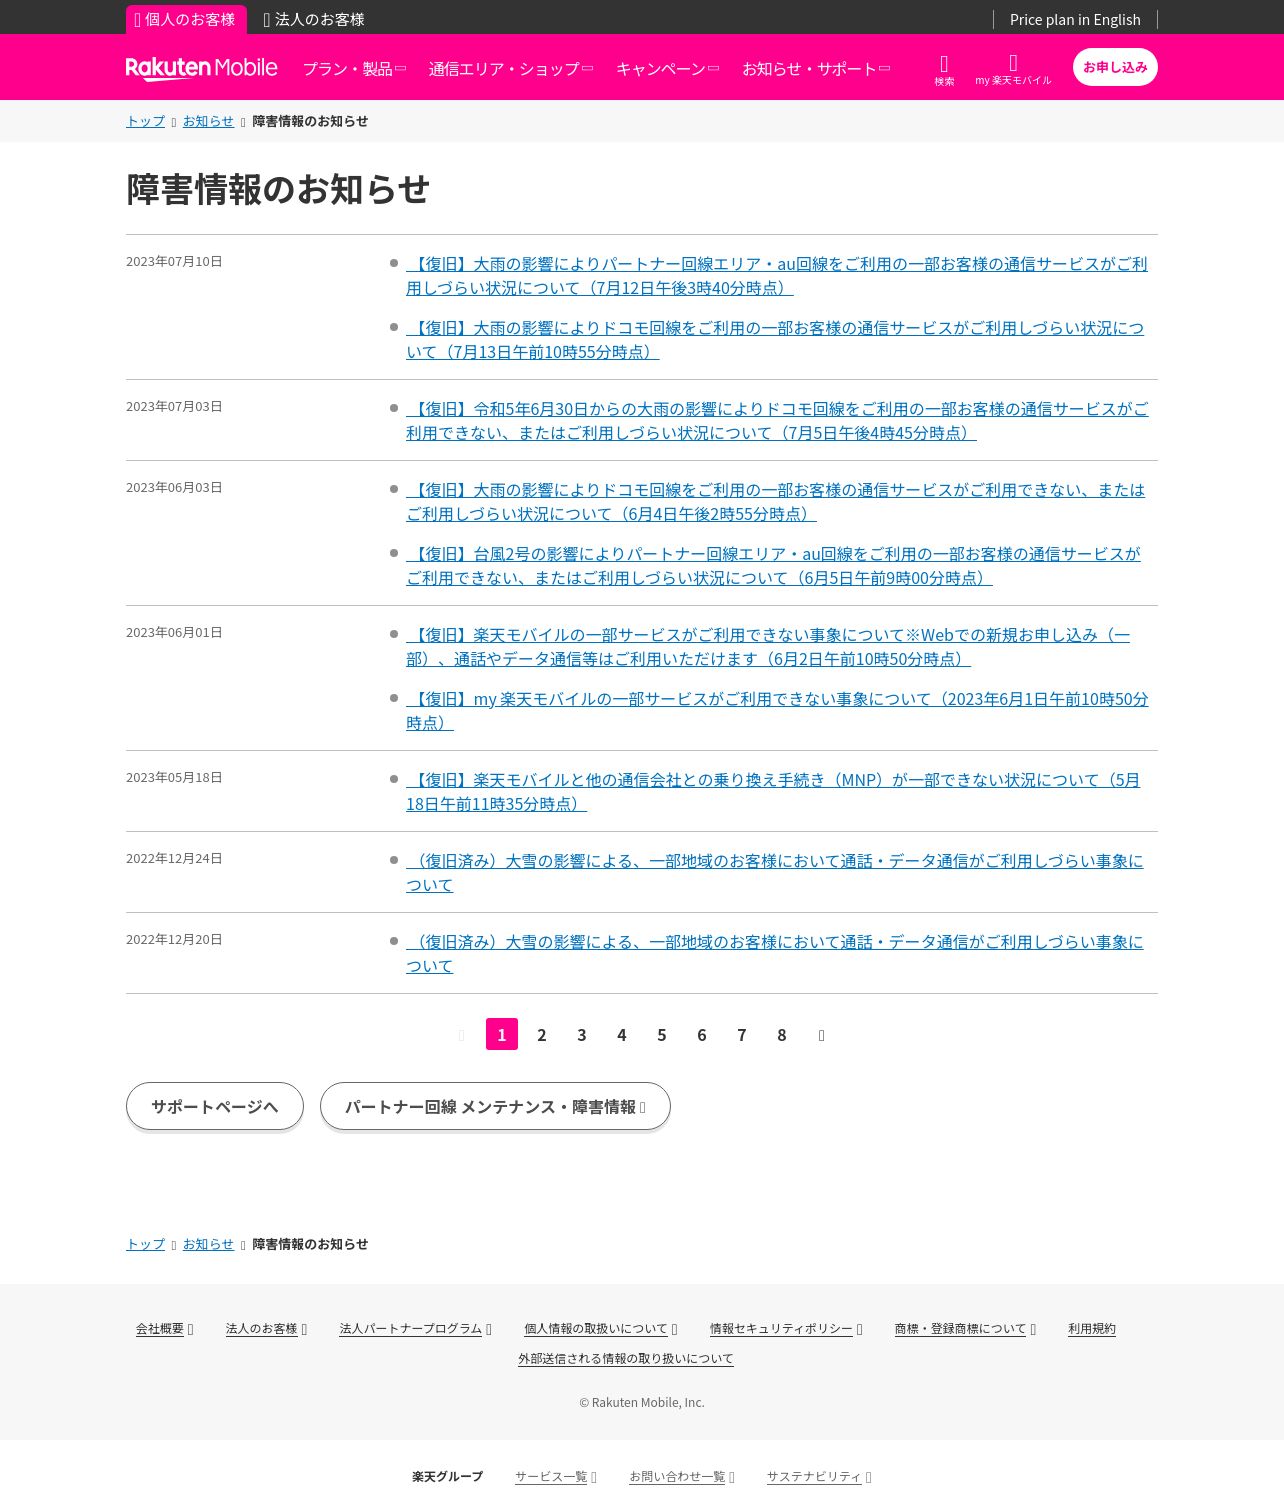Go to page 8
The width and height of the screenshot is (1284, 1501).
click(782, 1034)
